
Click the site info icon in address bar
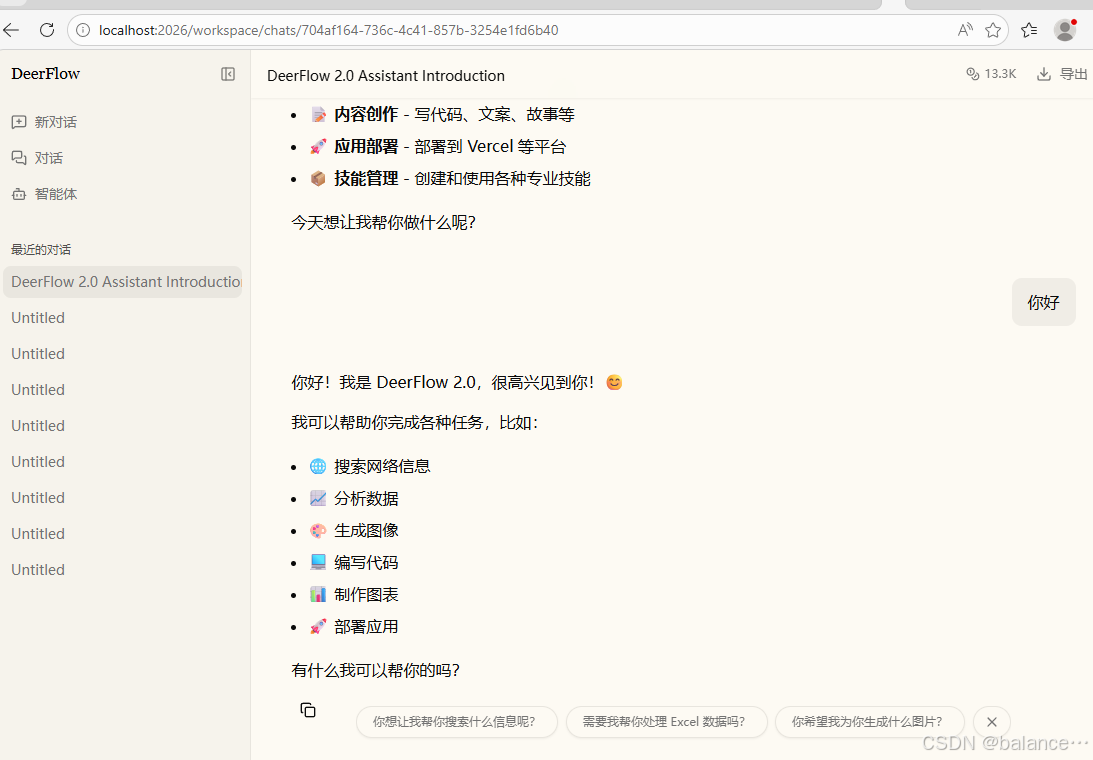pos(83,30)
